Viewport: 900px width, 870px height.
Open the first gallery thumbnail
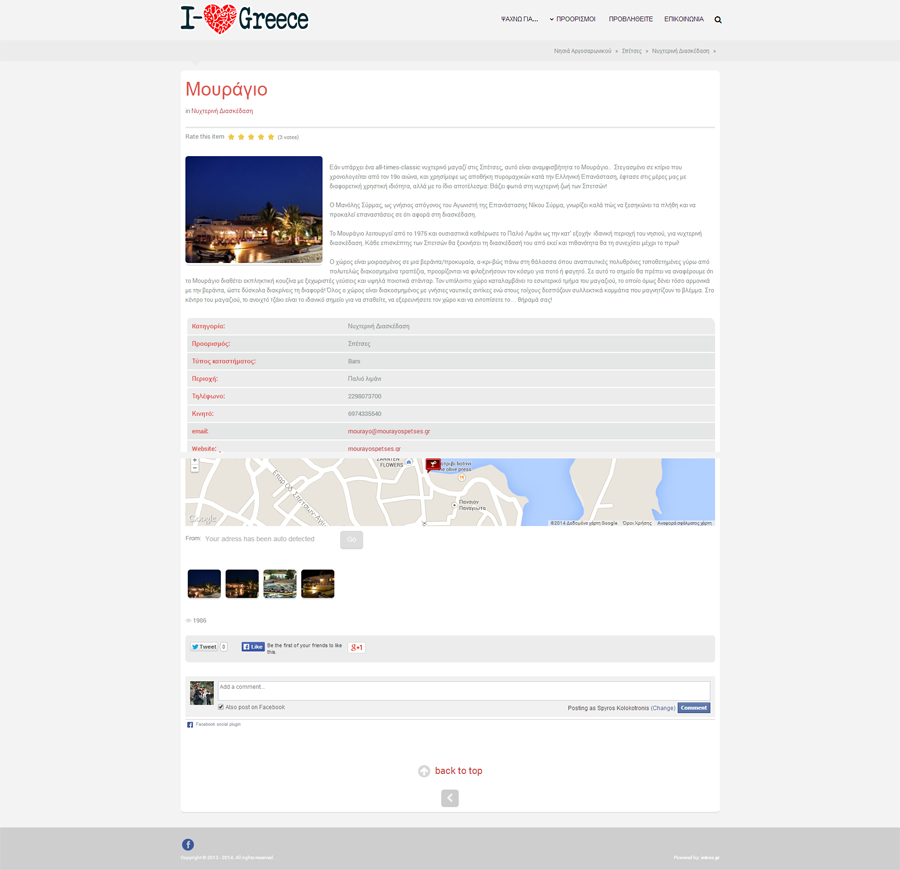[x=204, y=584]
